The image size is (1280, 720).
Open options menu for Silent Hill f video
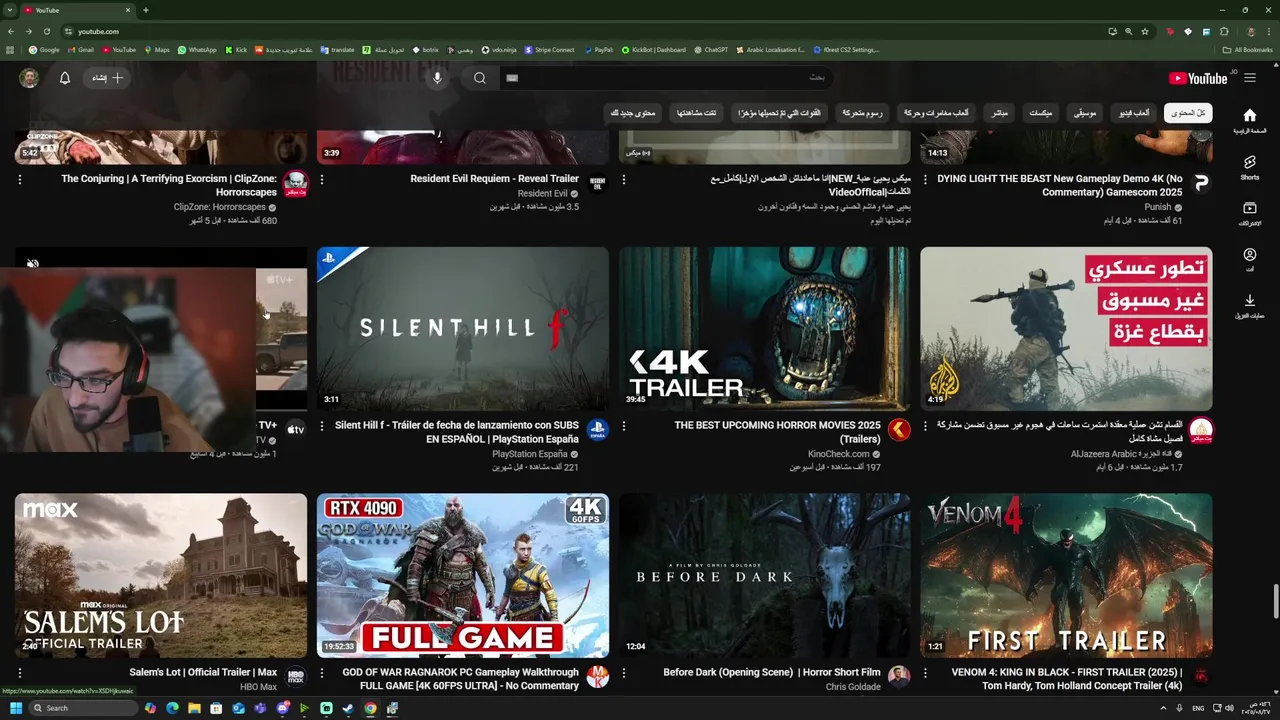pyautogui.click(x=321, y=426)
